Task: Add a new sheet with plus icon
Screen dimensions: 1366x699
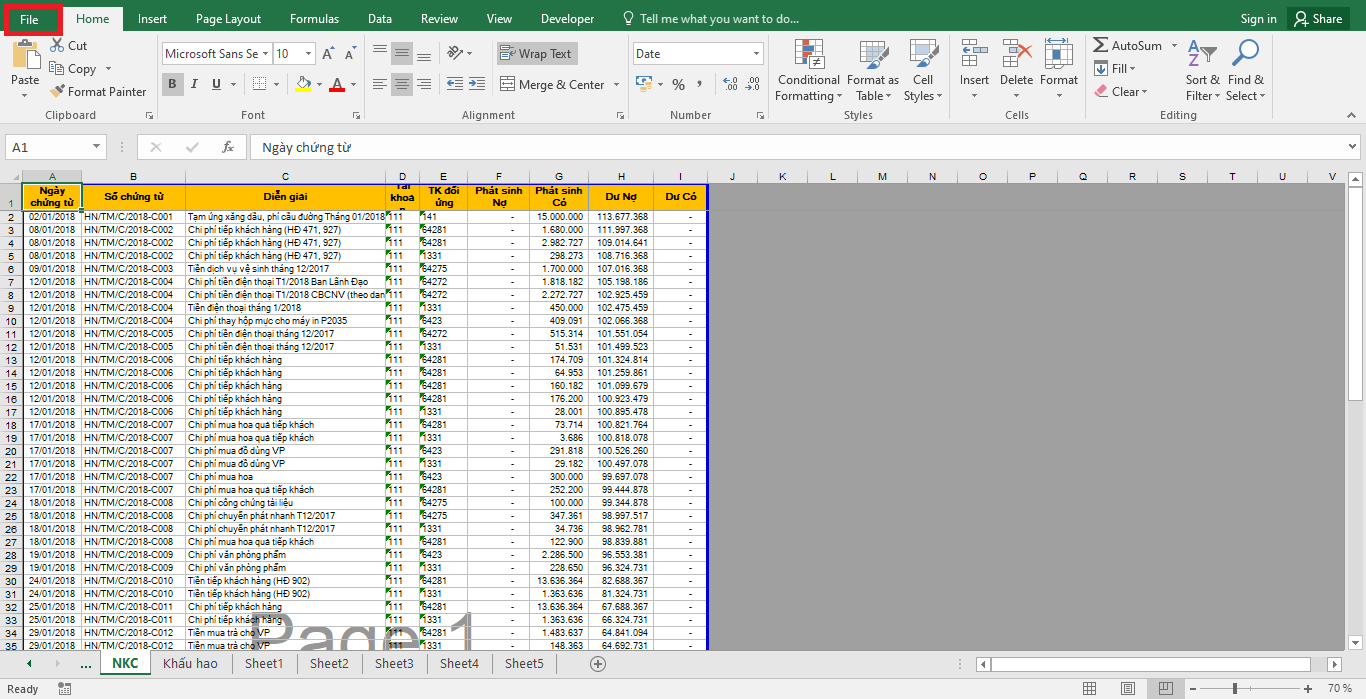Action: pyautogui.click(x=598, y=663)
